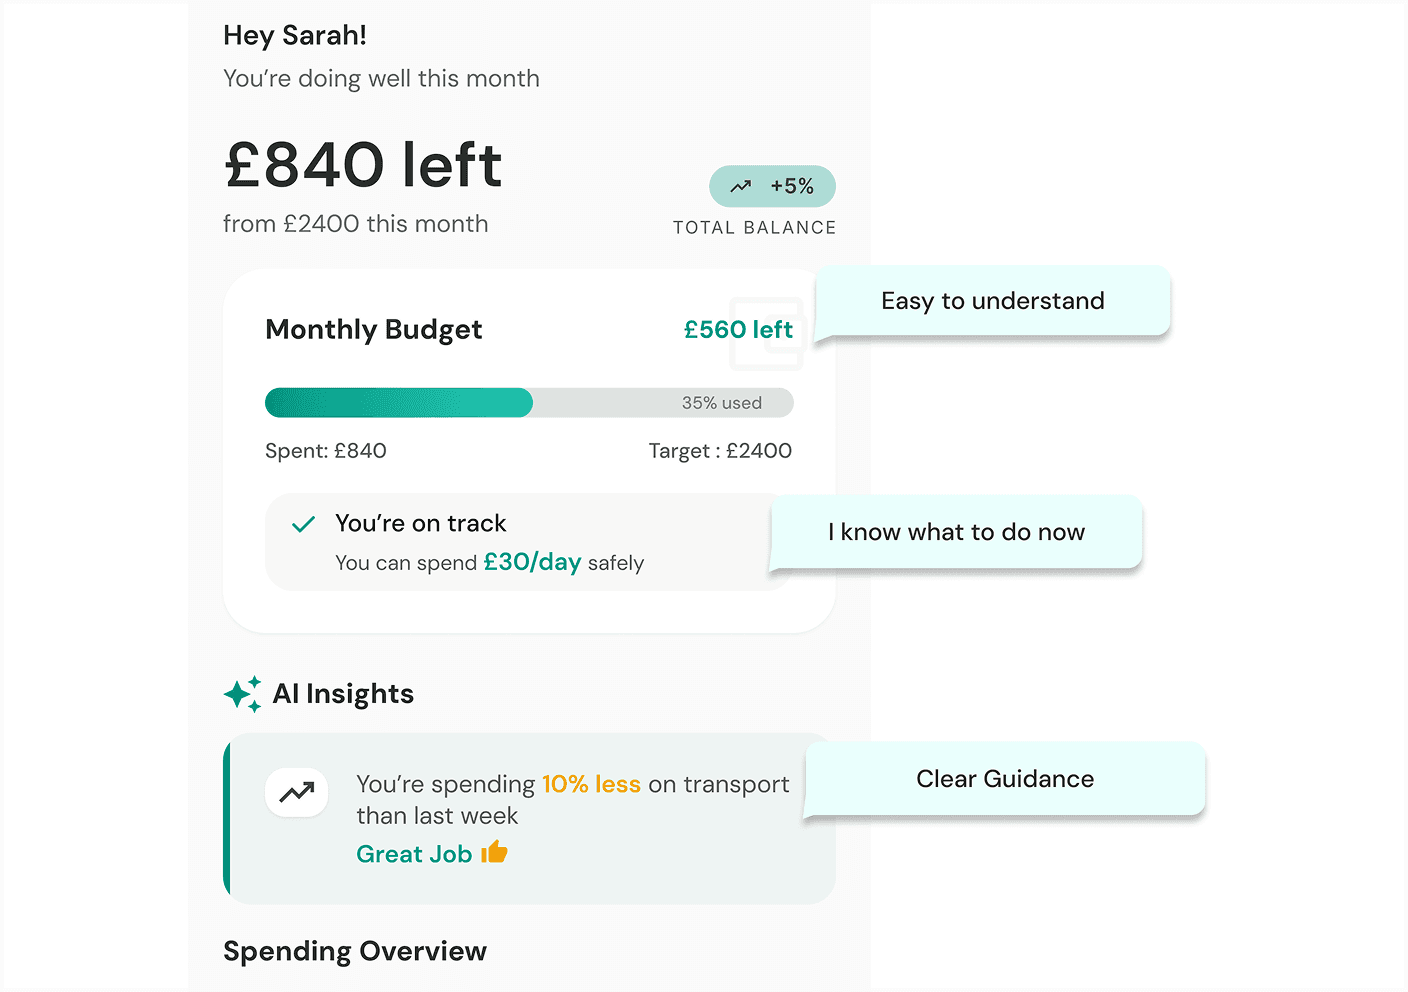Click the trend chart icon in insight card
The image size is (1408, 992).
click(x=297, y=793)
